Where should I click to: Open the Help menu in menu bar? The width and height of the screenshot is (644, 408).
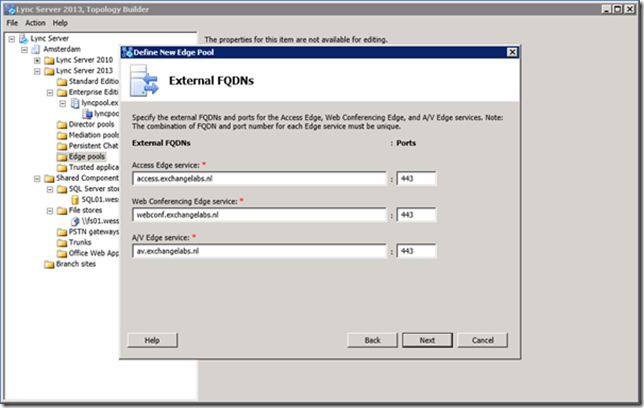61,22
